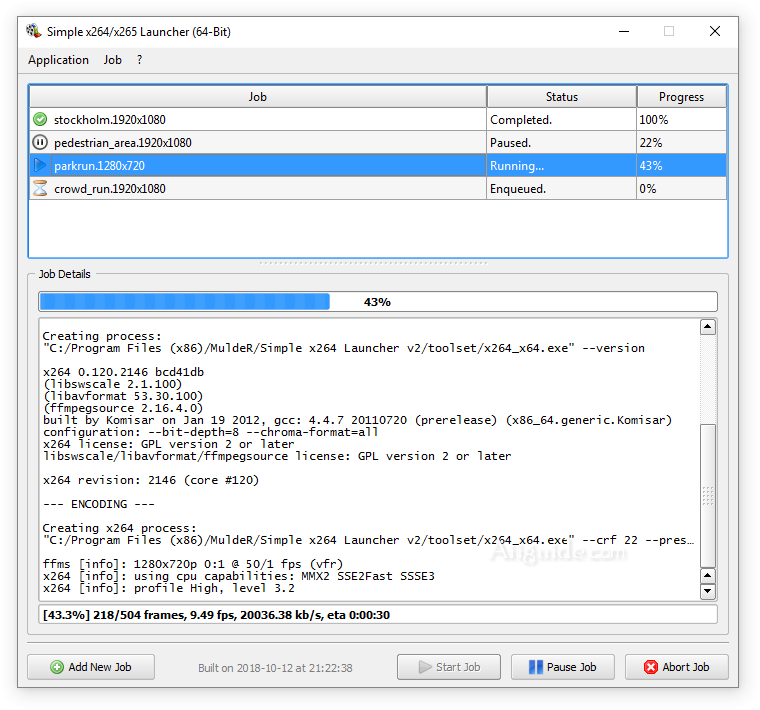Click the 0% progress cell

click(681, 189)
